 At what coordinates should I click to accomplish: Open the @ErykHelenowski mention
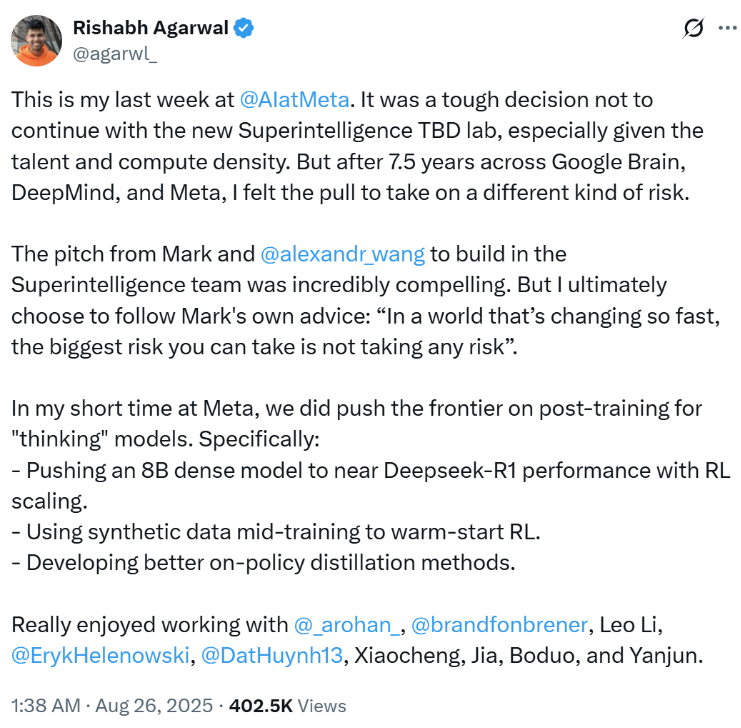pos(99,655)
